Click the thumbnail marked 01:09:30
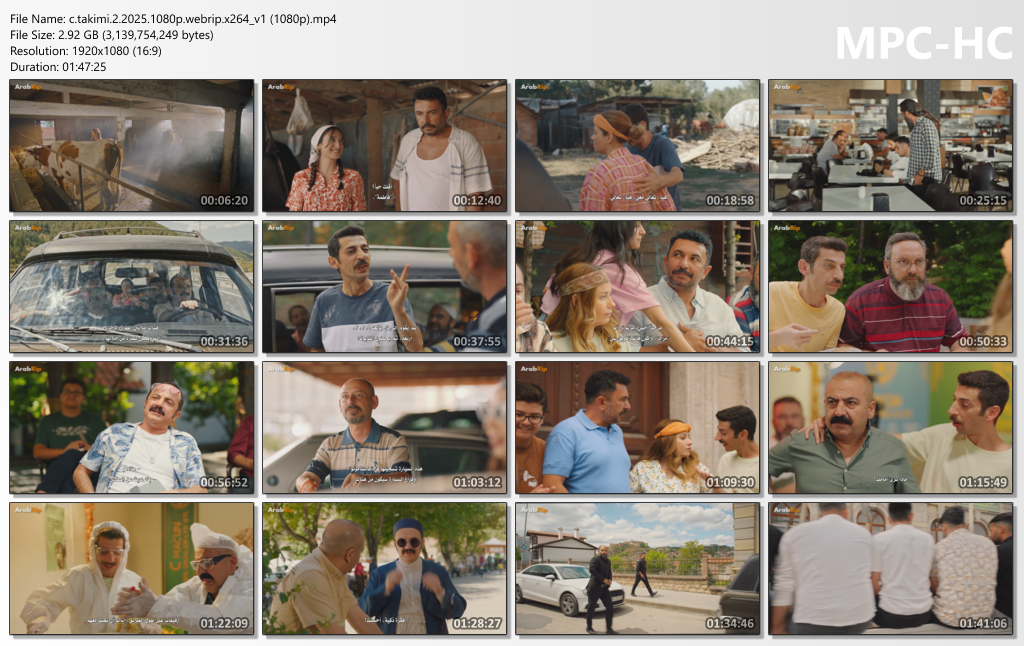This screenshot has width=1024, height=646. pyautogui.click(x=638, y=428)
